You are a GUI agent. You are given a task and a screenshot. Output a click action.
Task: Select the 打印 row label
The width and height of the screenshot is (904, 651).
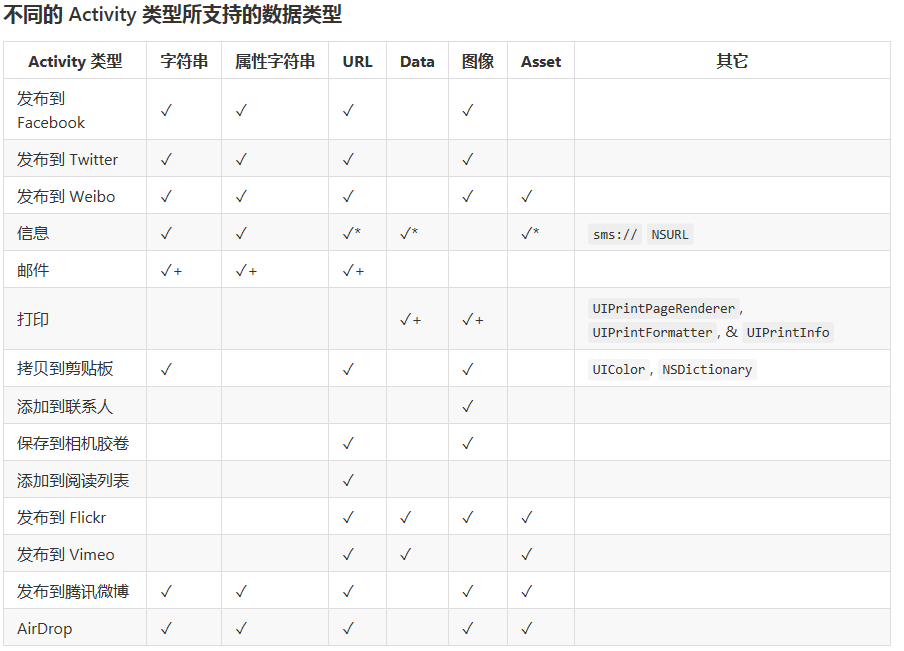point(33,319)
